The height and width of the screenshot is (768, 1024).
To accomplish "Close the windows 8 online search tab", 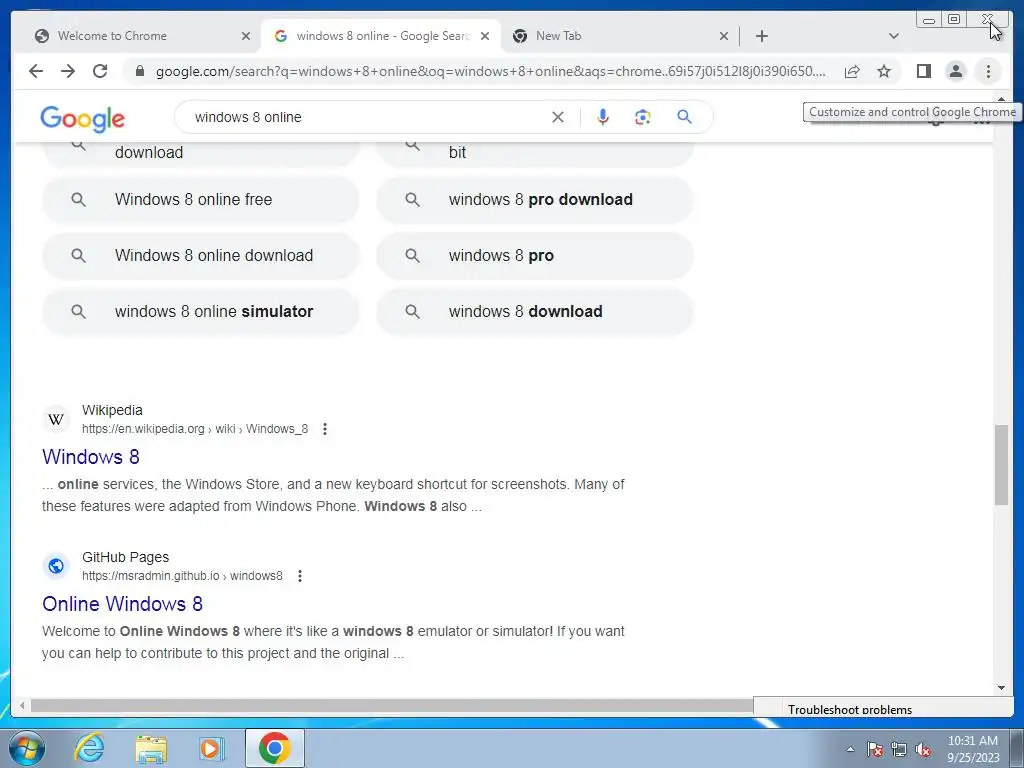I will click(485, 36).
